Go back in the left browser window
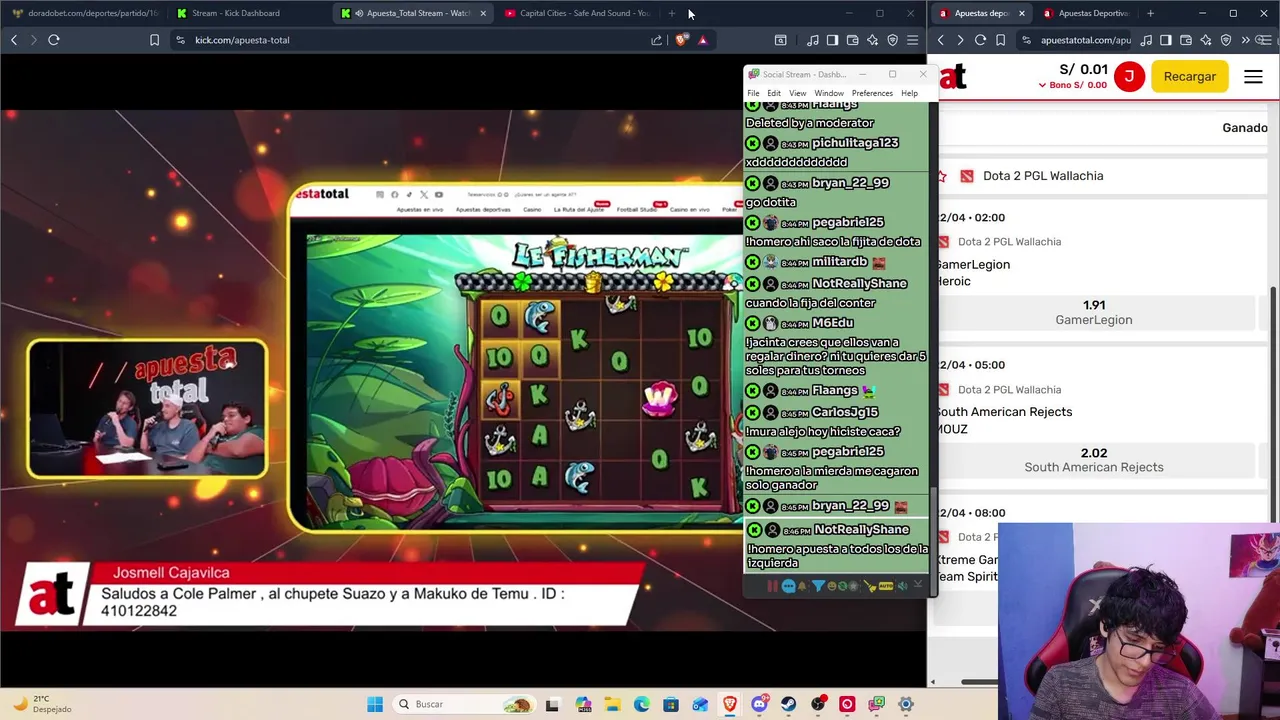The height and width of the screenshot is (720, 1280). click(14, 40)
